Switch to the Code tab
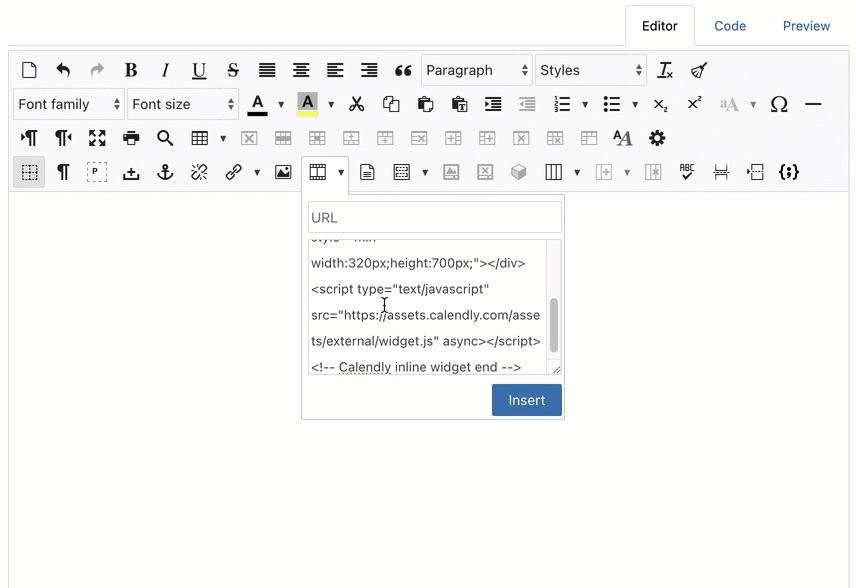The image size is (856, 588). click(730, 26)
